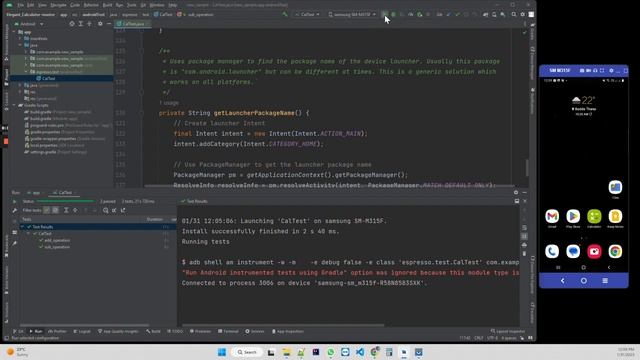This screenshot has width=640, height=360.
Task: Click Home circle on phone mirror bottom bar
Action: pos(584,281)
